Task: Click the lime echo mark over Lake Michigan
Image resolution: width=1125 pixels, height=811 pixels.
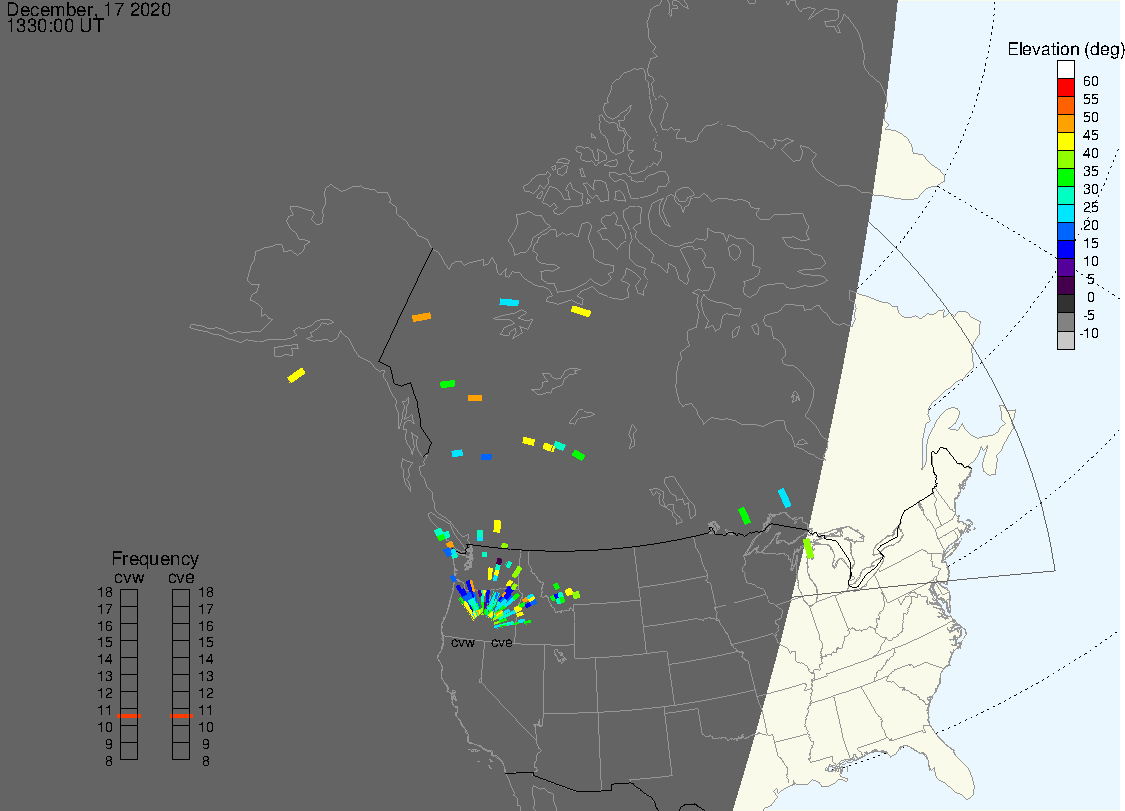Action: coord(809,548)
